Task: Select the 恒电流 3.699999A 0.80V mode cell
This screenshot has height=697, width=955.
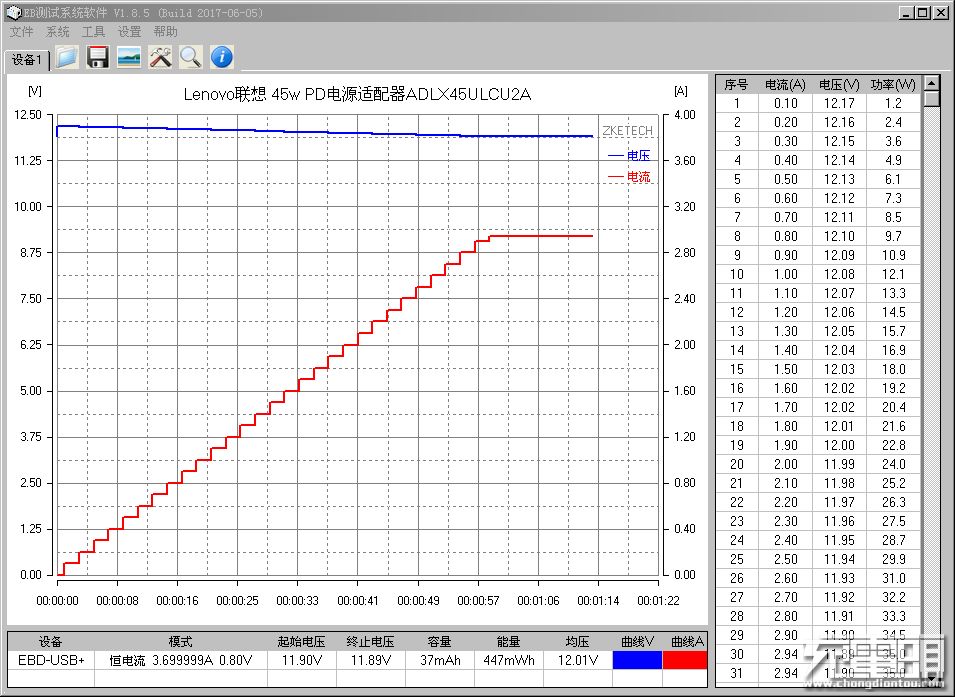Action: 181,660
